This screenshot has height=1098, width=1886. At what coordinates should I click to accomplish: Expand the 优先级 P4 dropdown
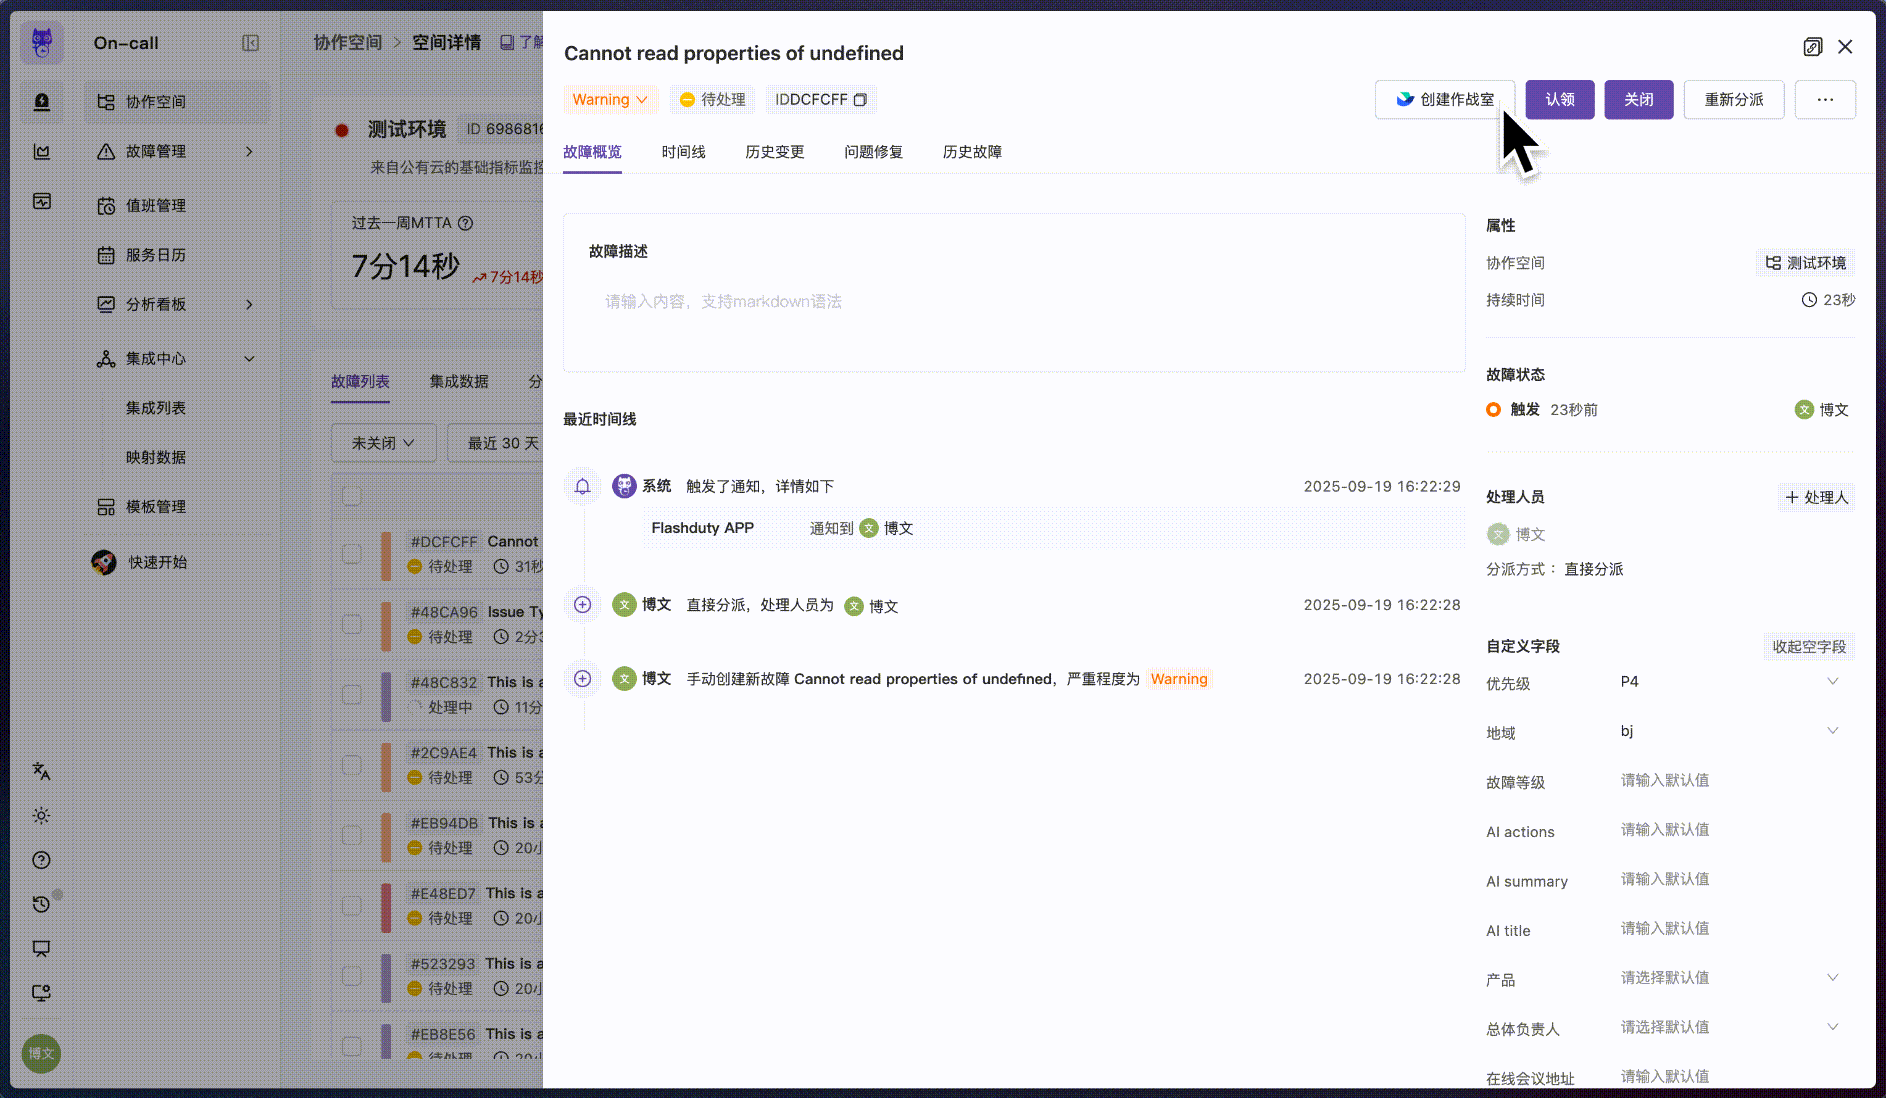[x=1832, y=682]
